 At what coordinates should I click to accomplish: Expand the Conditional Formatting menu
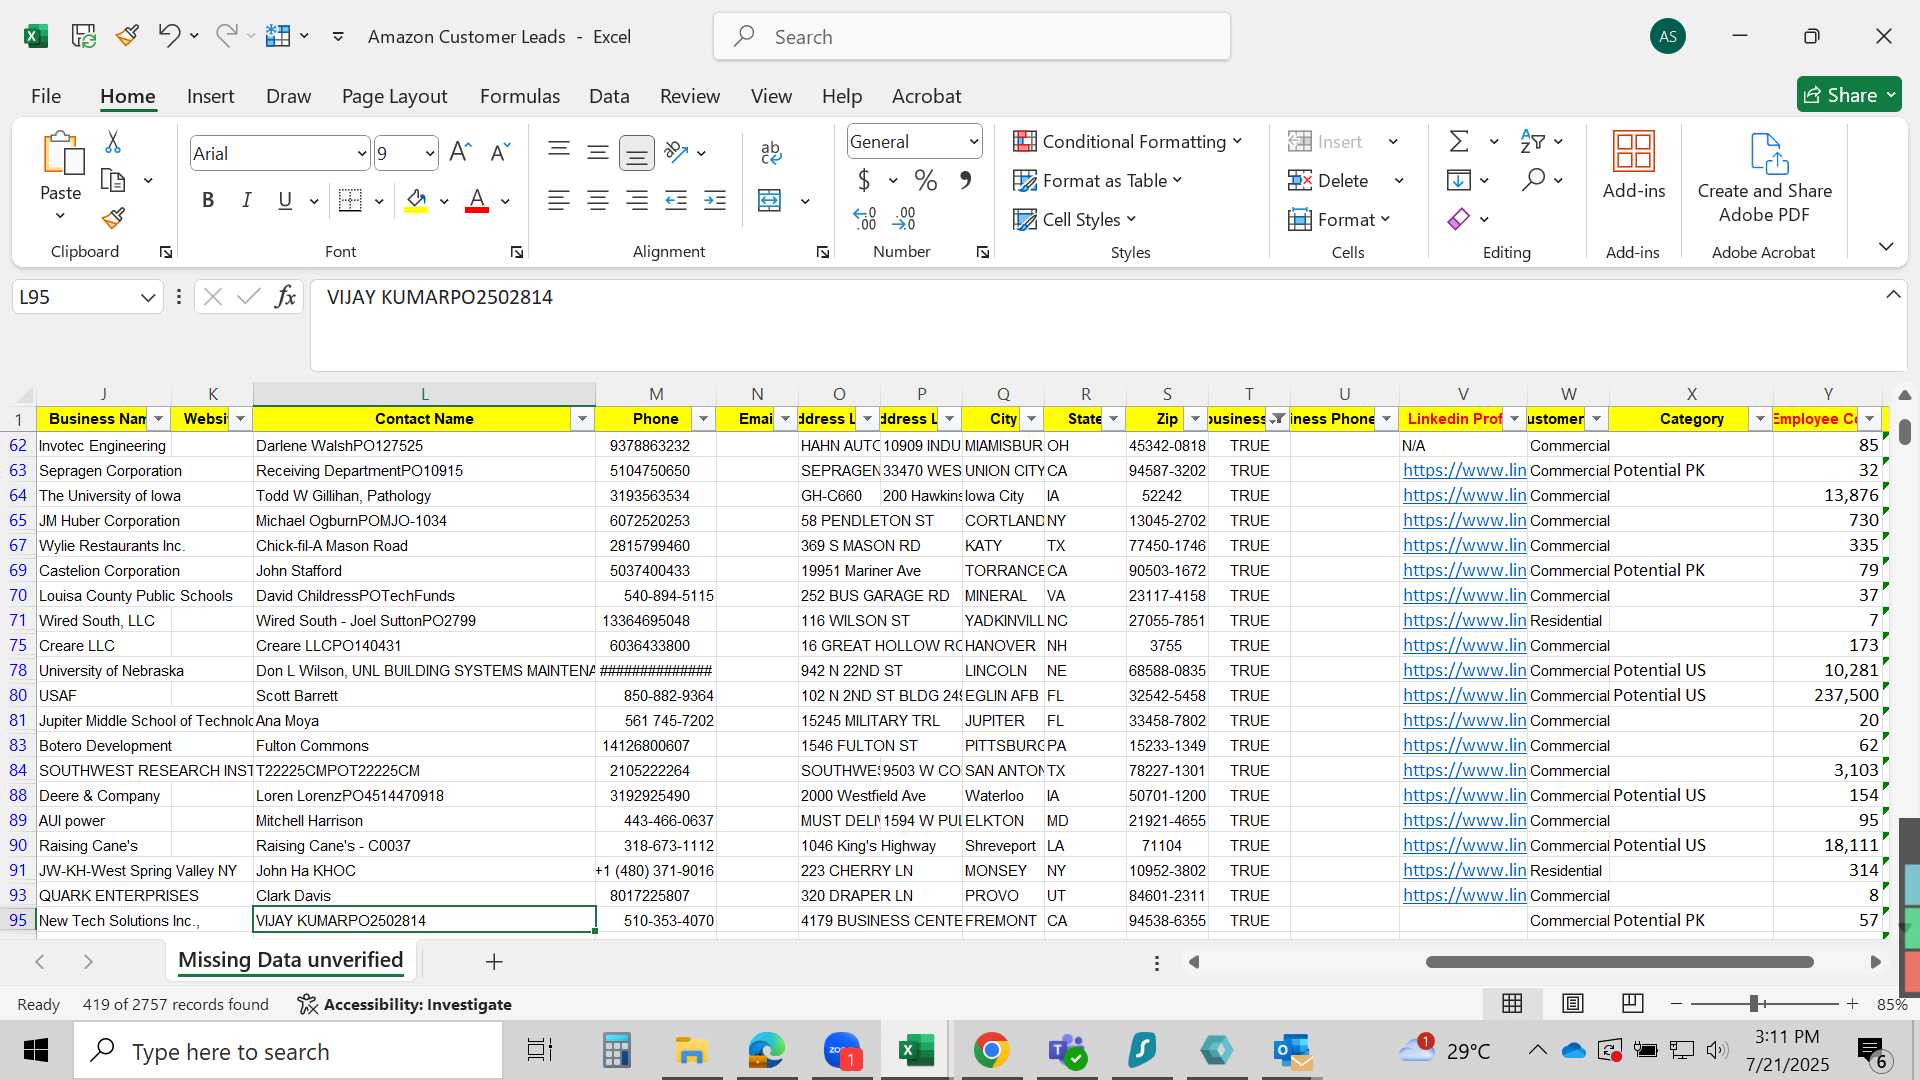1128,141
